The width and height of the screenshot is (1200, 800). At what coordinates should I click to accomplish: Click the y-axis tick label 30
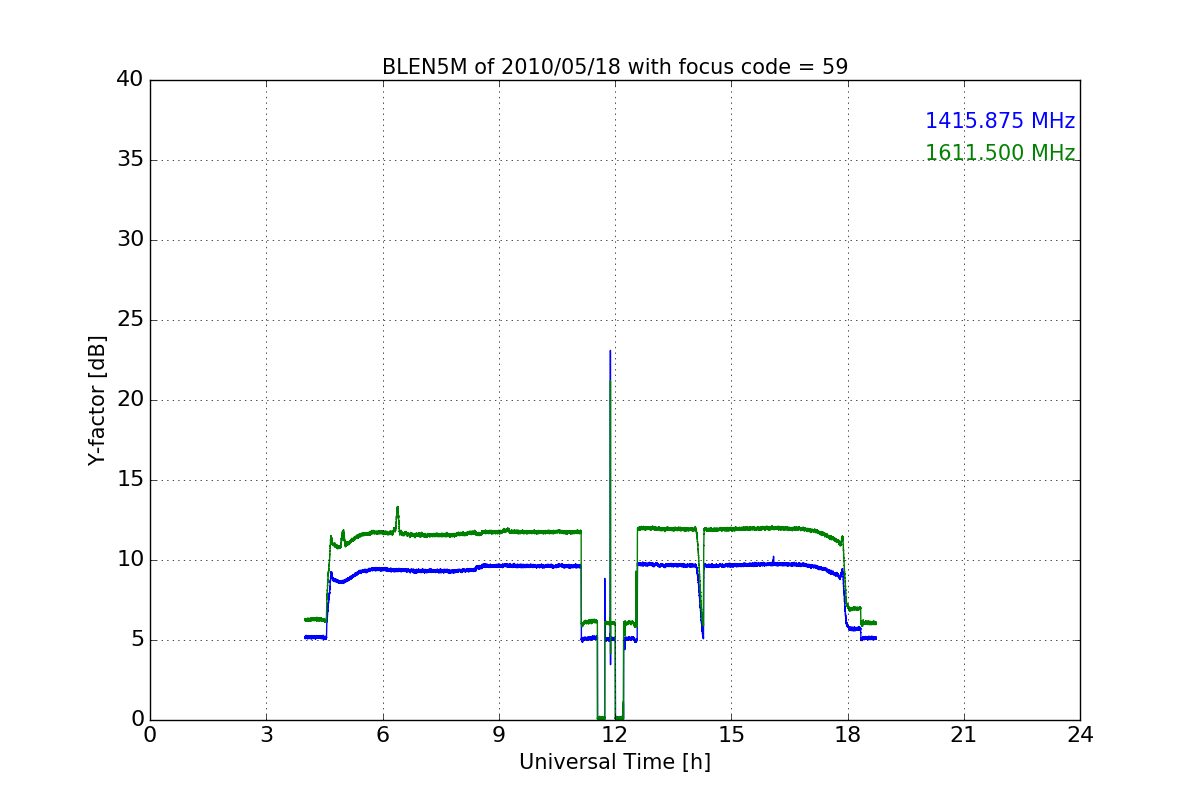(x=132, y=240)
